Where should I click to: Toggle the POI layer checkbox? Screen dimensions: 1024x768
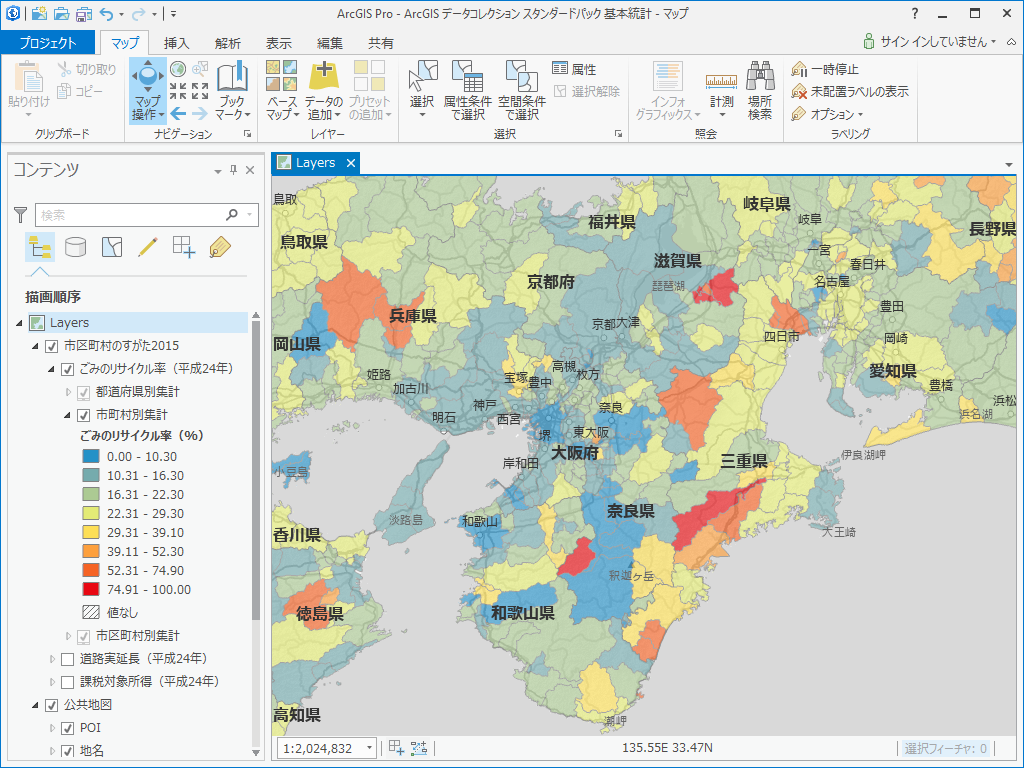coord(67,728)
